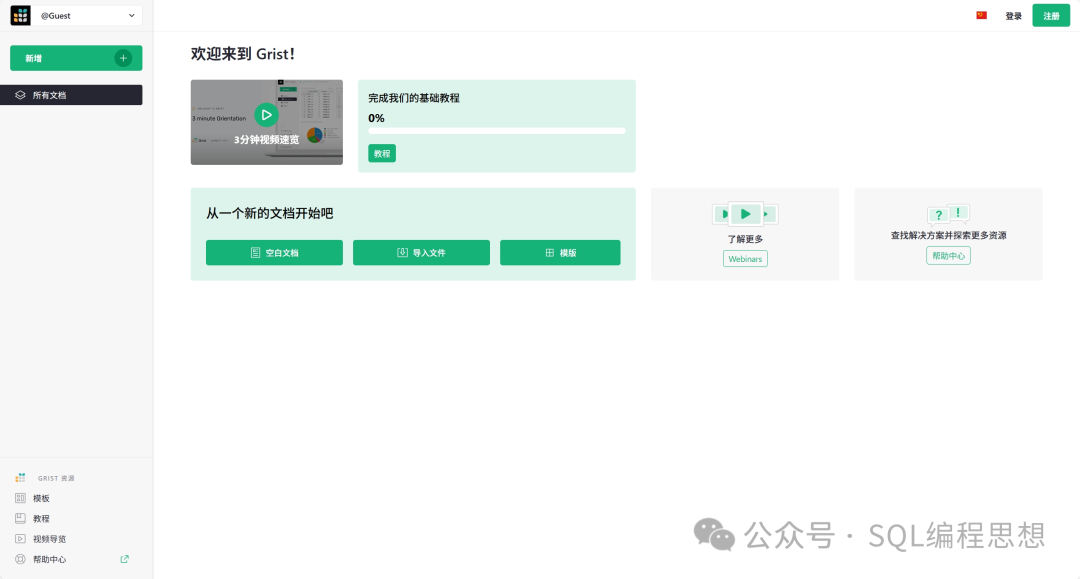Click the help center question mark illustration
This screenshot has height=579, width=1080.
(x=947, y=213)
